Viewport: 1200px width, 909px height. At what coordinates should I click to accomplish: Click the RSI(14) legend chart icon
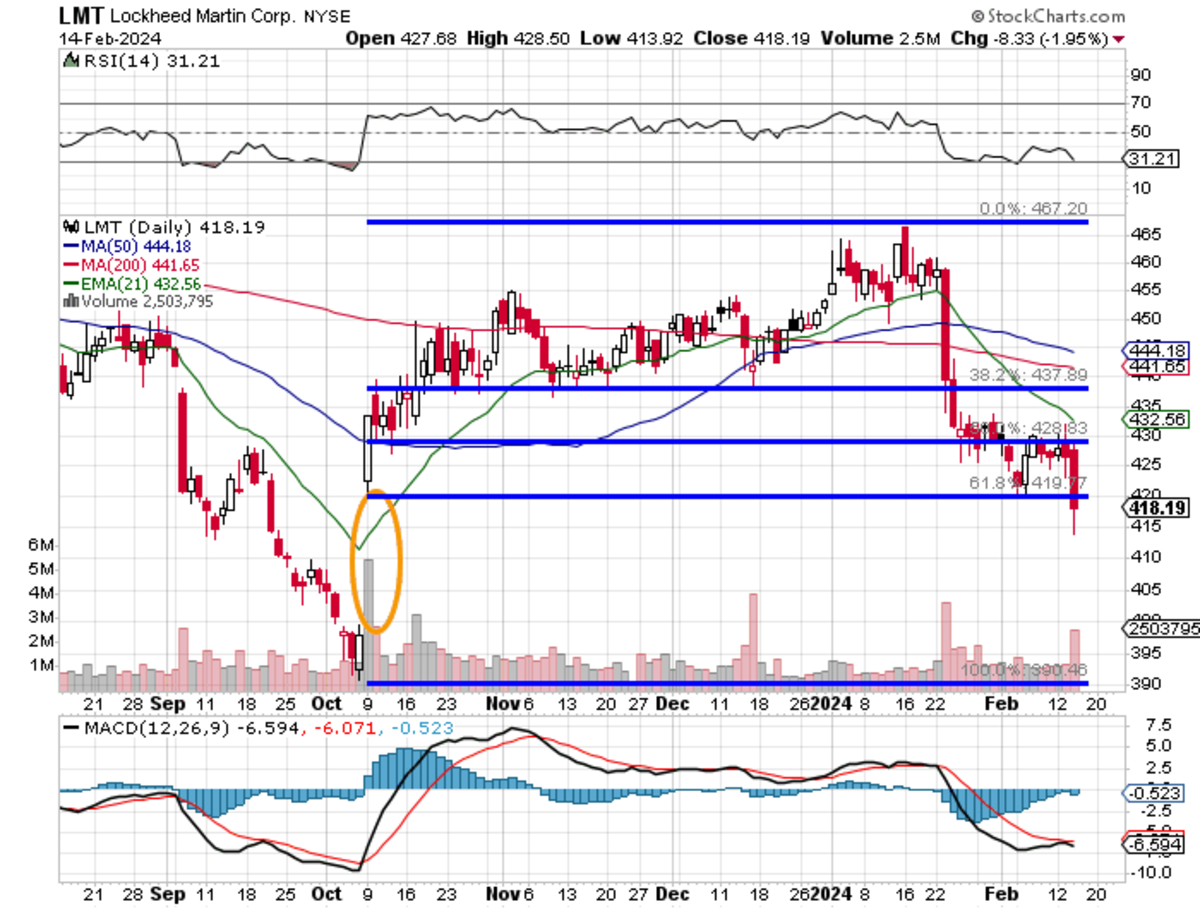(71, 61)
